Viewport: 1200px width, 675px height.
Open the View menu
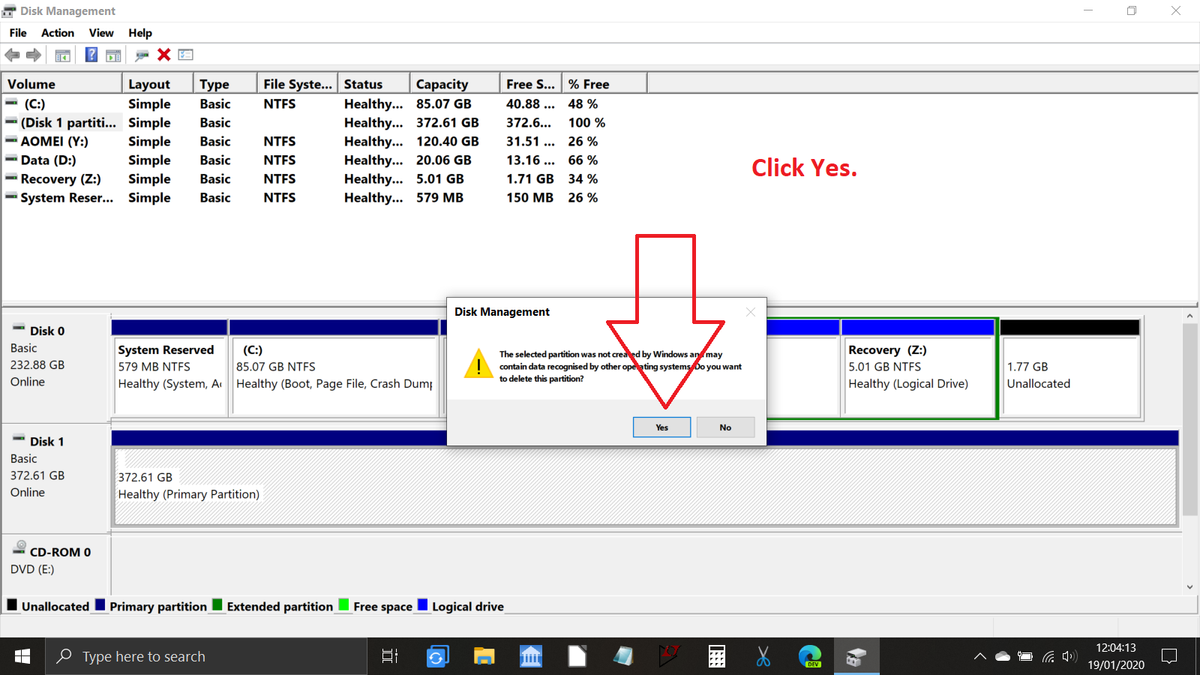pos(101,33)
